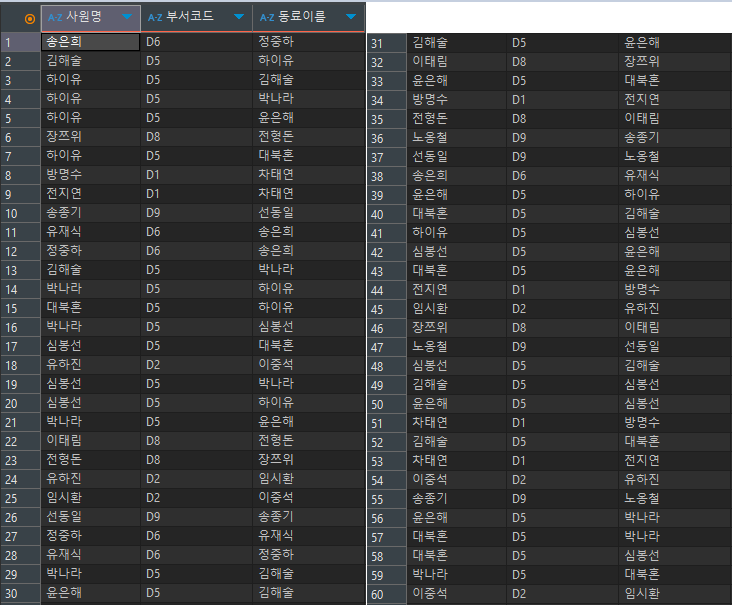Screen dimensions: 732x606
Task: Click the 정중하 cell in row 12
Action: 91,251
